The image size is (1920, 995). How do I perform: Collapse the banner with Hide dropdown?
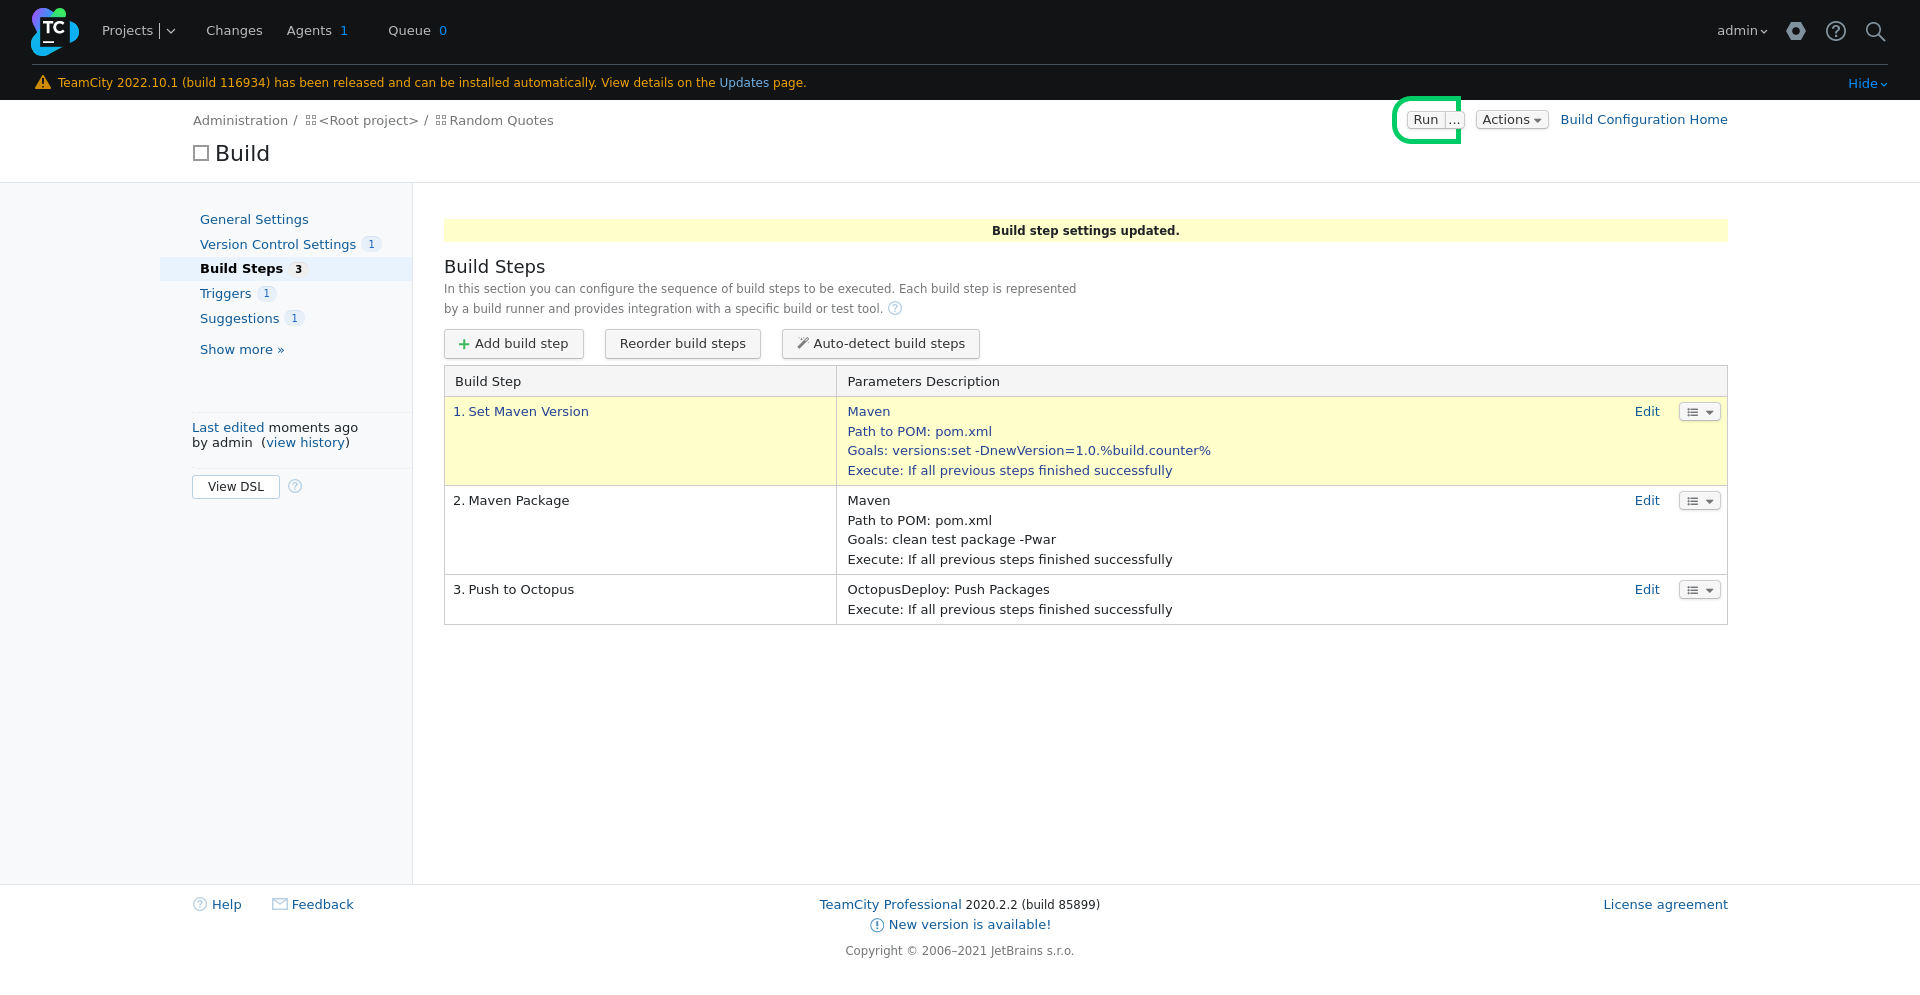(1867, 84)
